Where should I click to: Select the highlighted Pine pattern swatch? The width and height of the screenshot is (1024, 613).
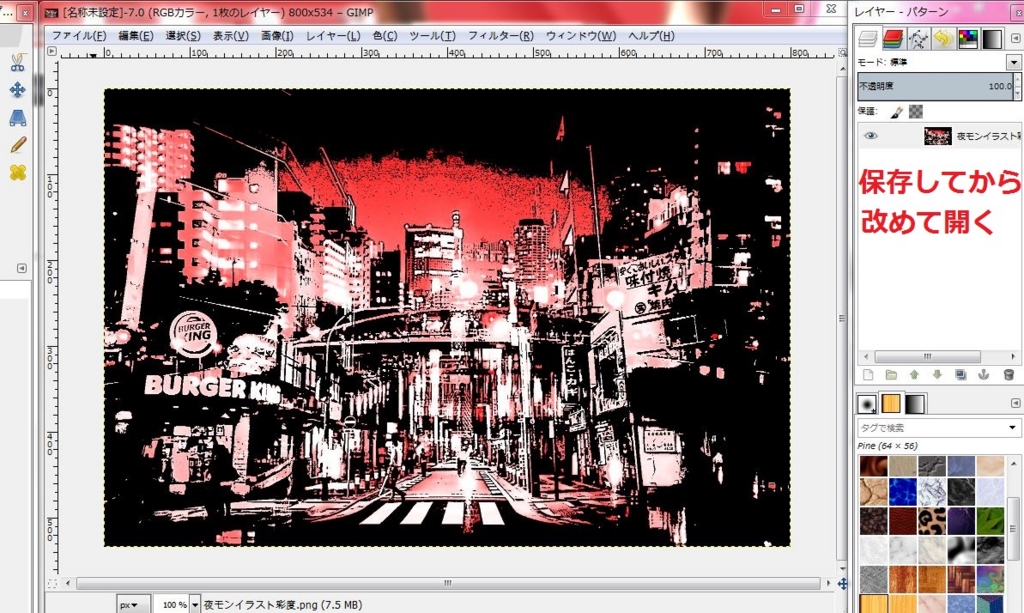pyautogui.click(x=873, y=604)
